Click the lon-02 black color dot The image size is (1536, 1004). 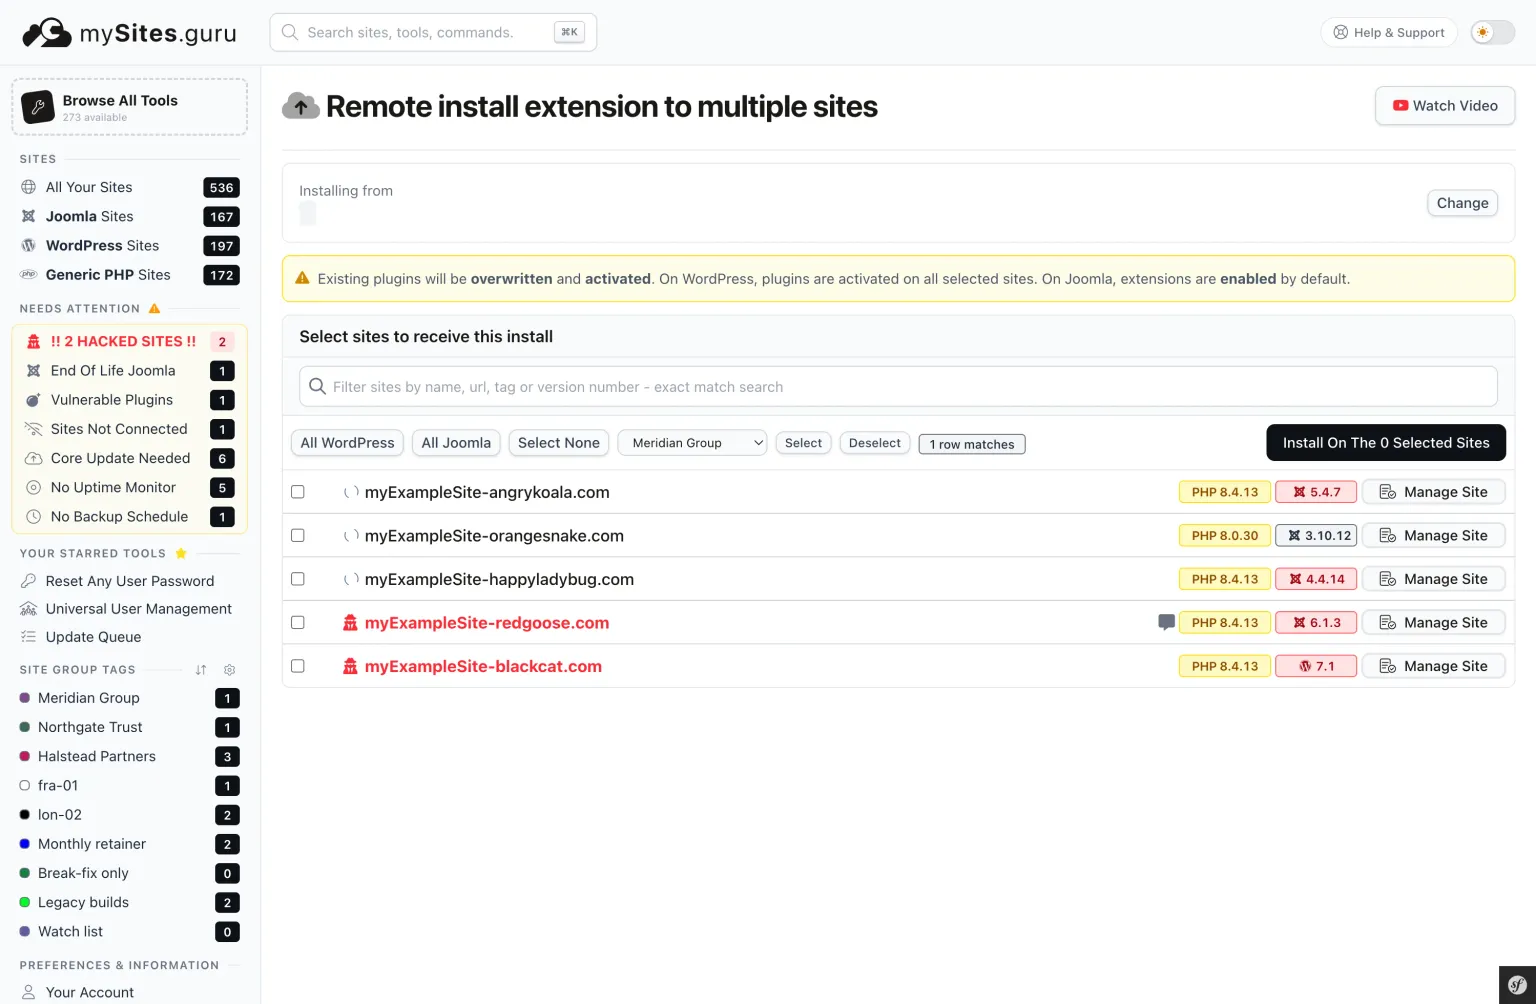[25, 815]
